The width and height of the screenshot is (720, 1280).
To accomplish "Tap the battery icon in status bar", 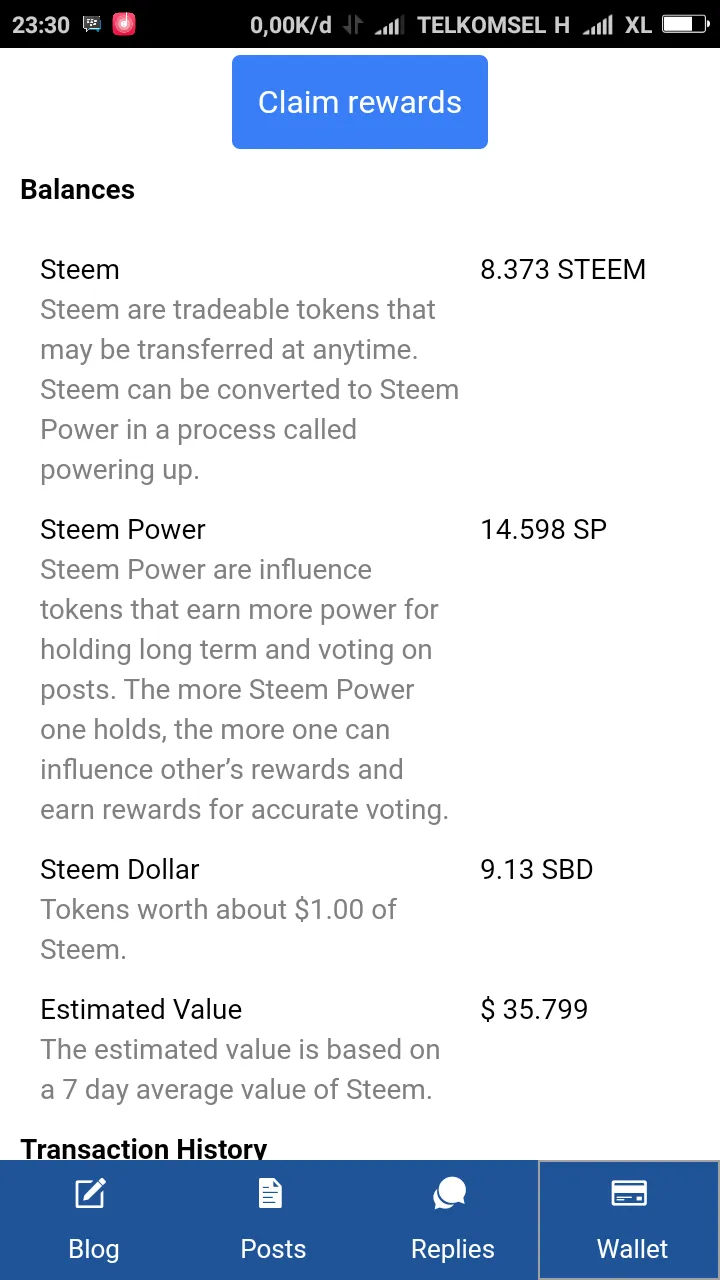I will click(x=685, y=24).
